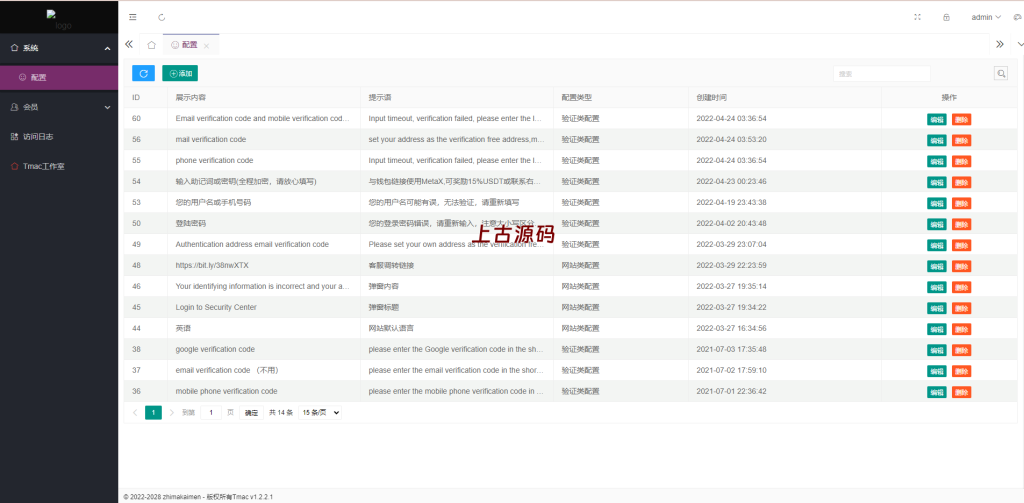The image size is (1024, 503).
Task: Expand the 会员 sidebar menu
Action: (x=59, y=106)
